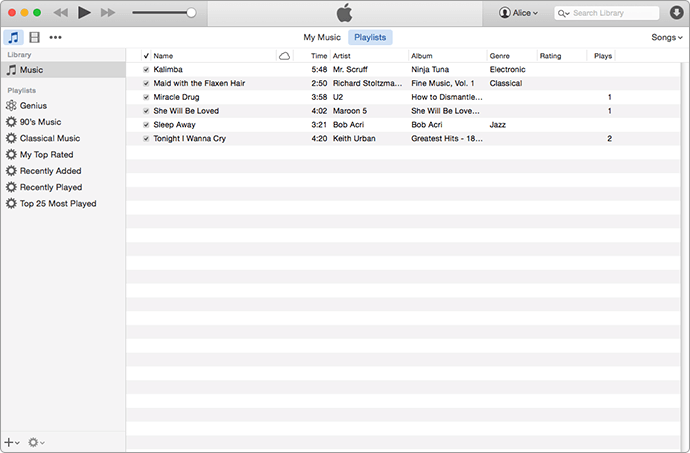The image size is (690, 453).
Task: Switch to the Playlists tab
Action: pyautogui.click(x=370, y=37)
